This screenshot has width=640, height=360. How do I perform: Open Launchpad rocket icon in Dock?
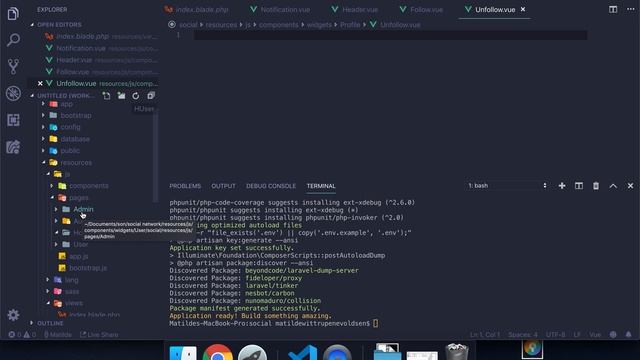(252, 353)
